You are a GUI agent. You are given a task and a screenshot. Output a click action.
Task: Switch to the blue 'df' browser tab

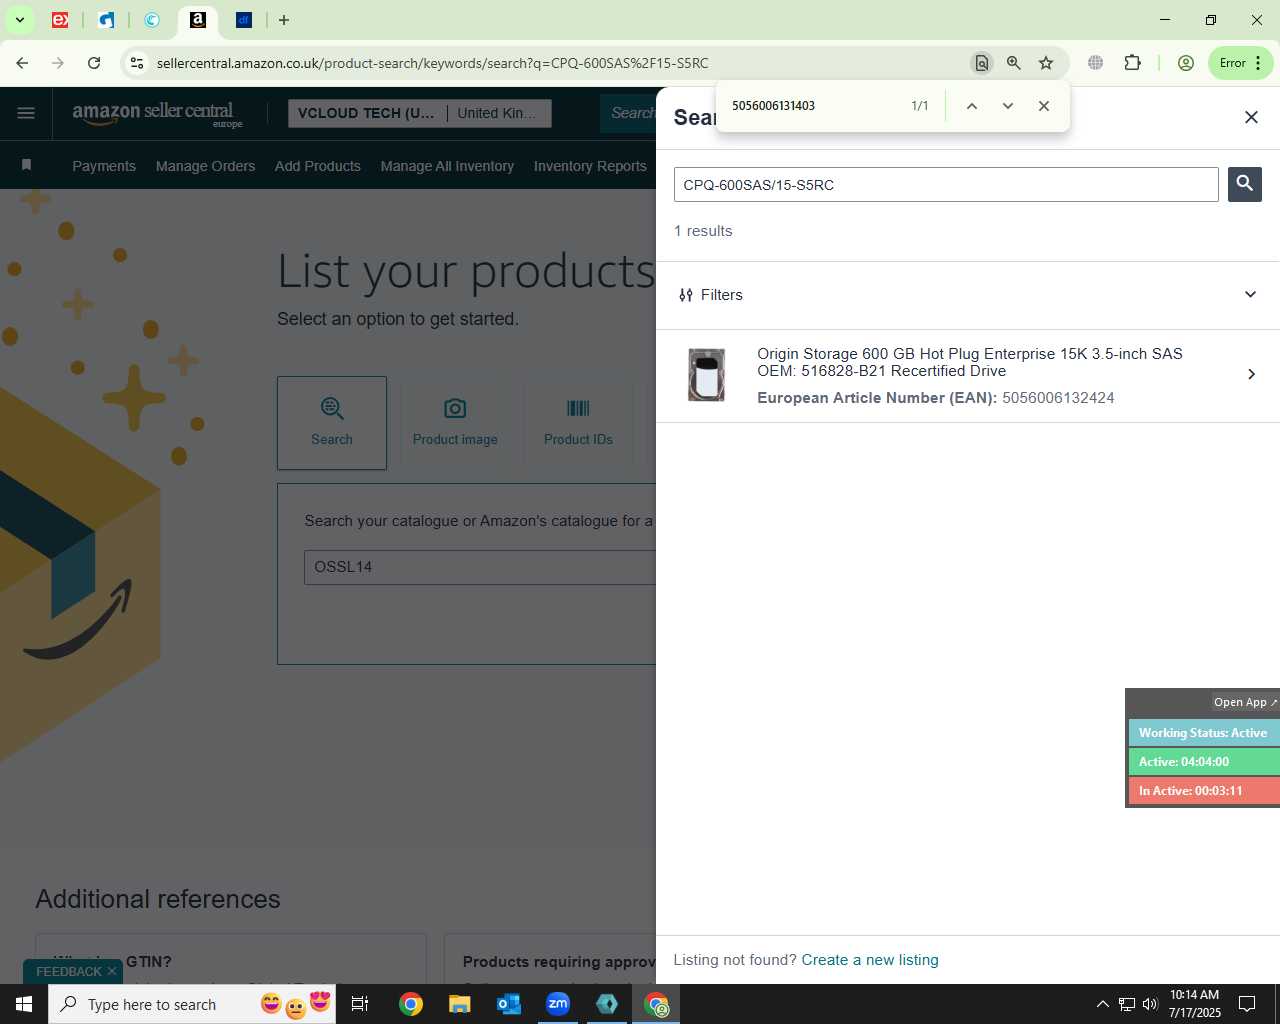(244, 20)
